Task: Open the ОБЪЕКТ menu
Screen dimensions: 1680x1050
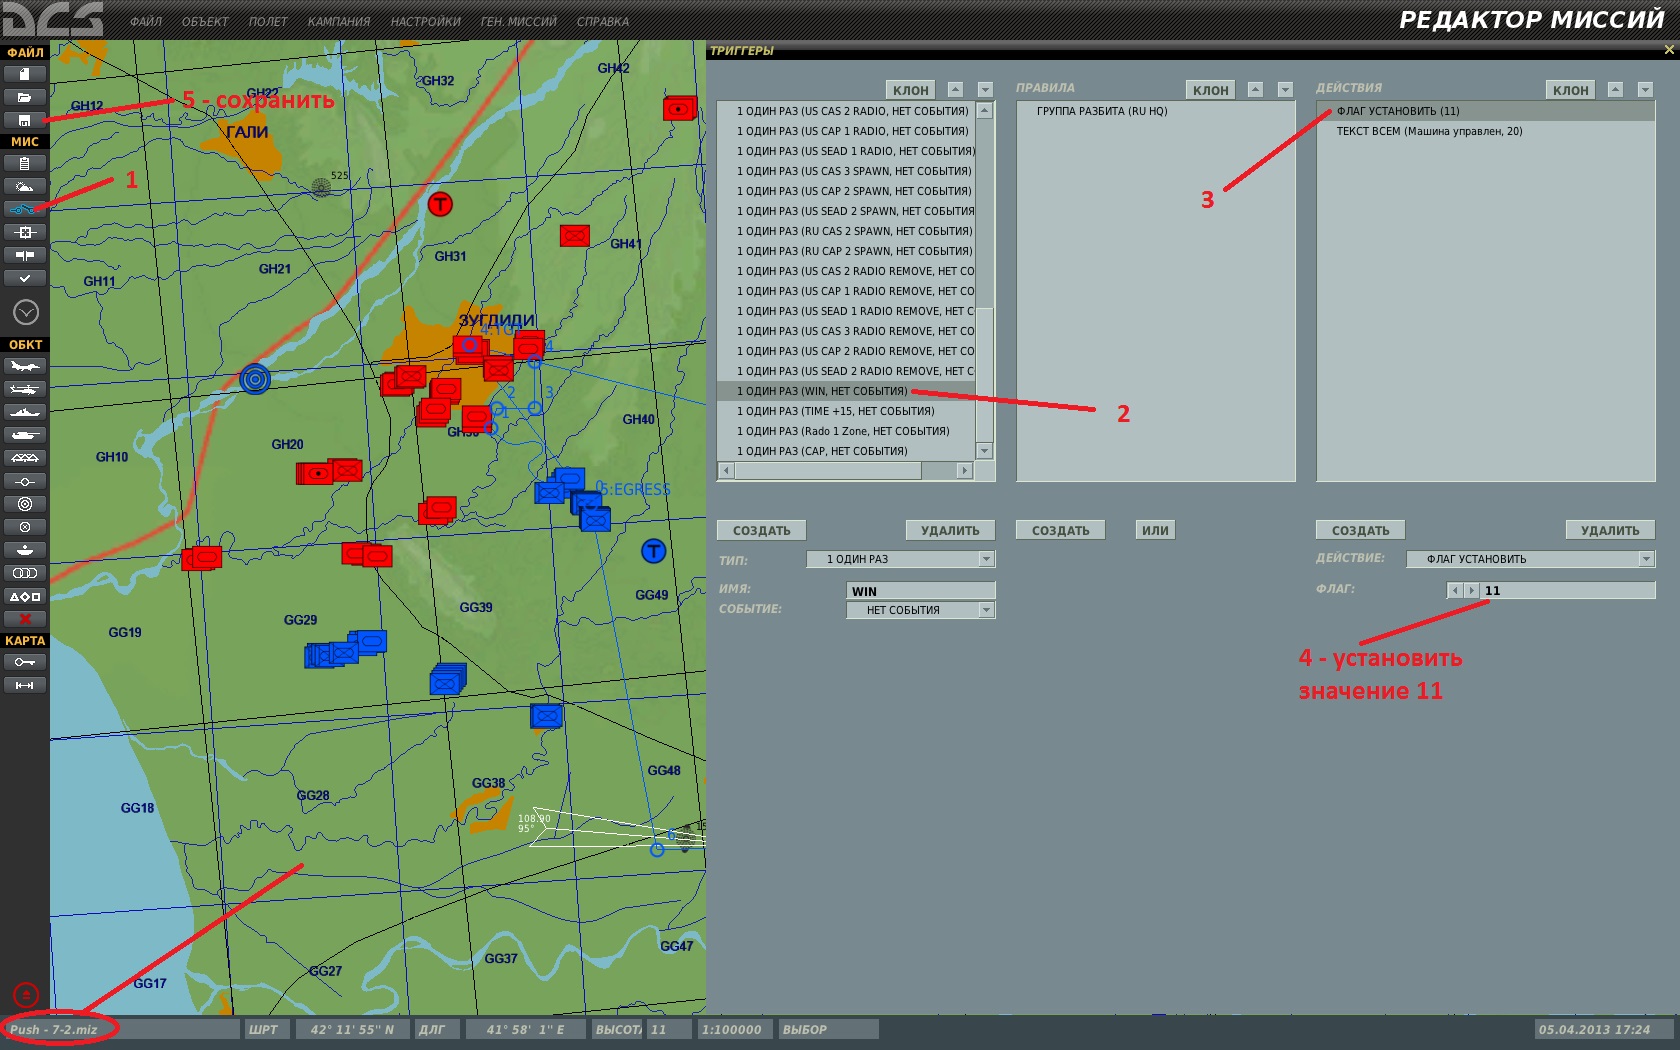Action: click(205, 21)
